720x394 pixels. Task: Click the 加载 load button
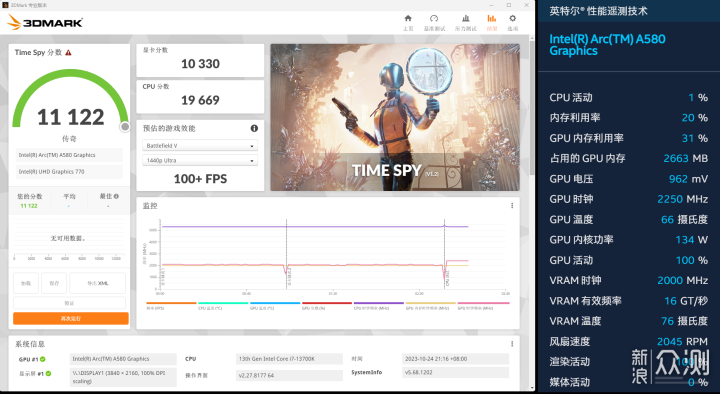(26, 283)
